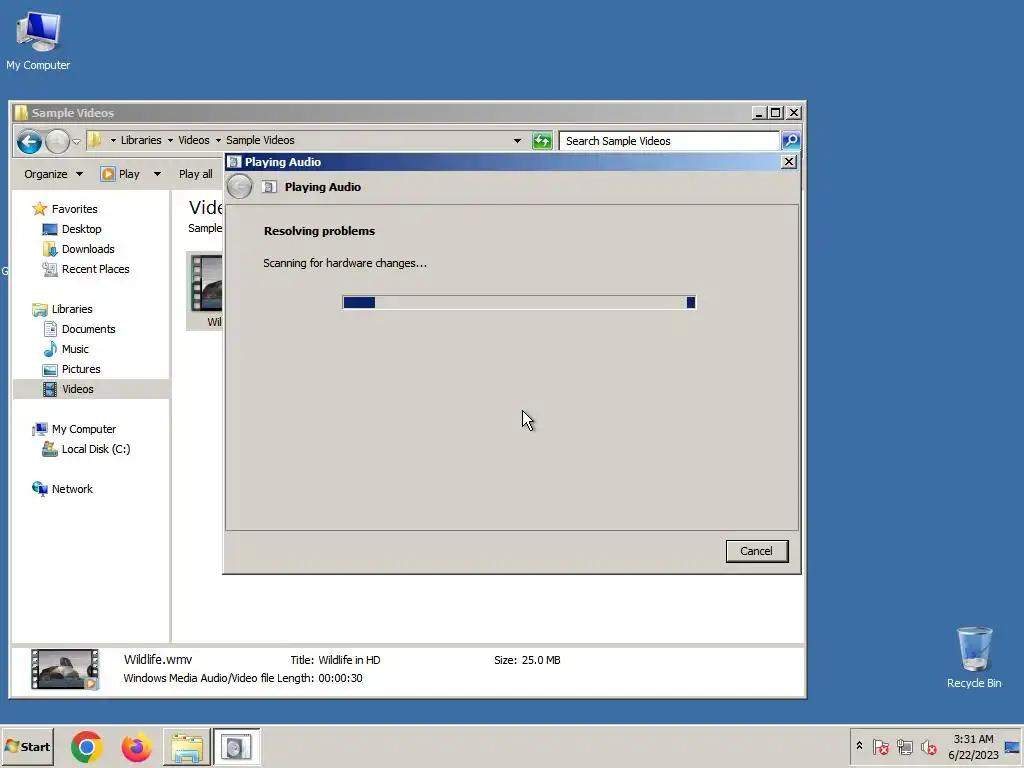Click the network tray icon
Screen dimensions: 1024x768
[904, 747]
